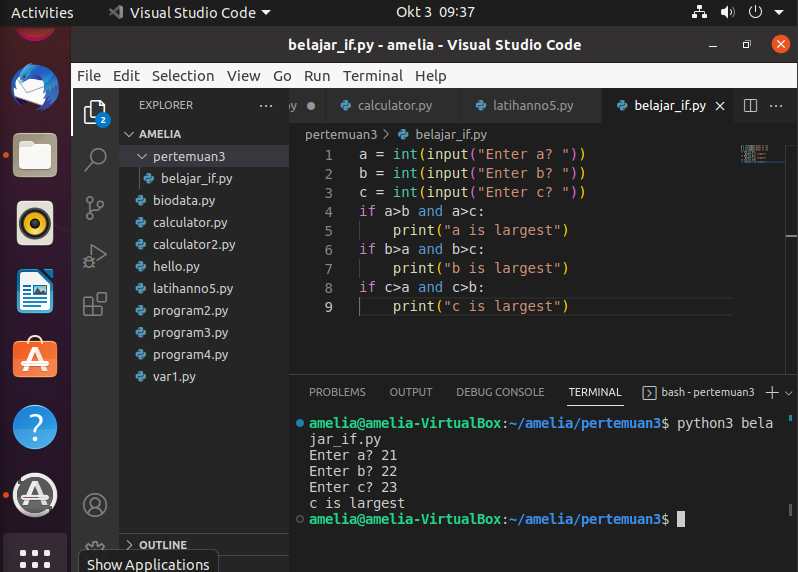The width and height of the screenshot is (798, 572).
Task: Open LibreOffice Writer from the dock
Action: click(35, 291)
